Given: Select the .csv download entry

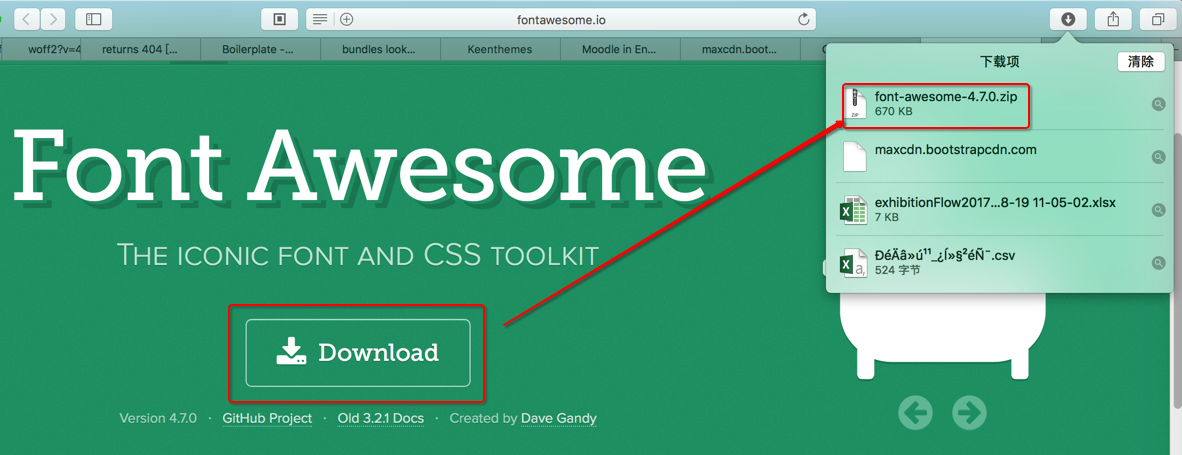Looking at the screenshot, I should (1000, 262).
